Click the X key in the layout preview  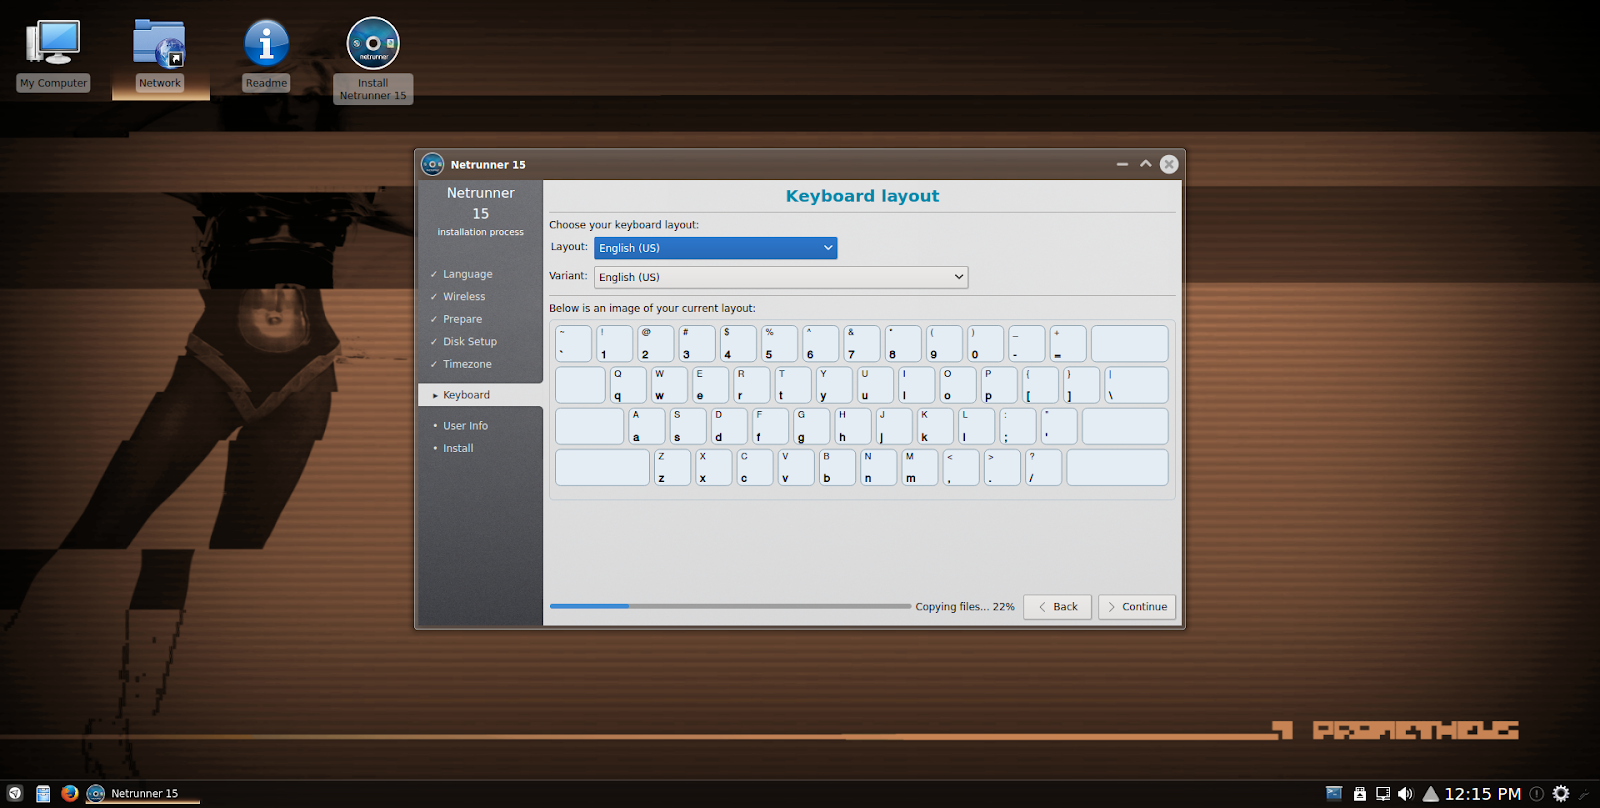[714, 467]
